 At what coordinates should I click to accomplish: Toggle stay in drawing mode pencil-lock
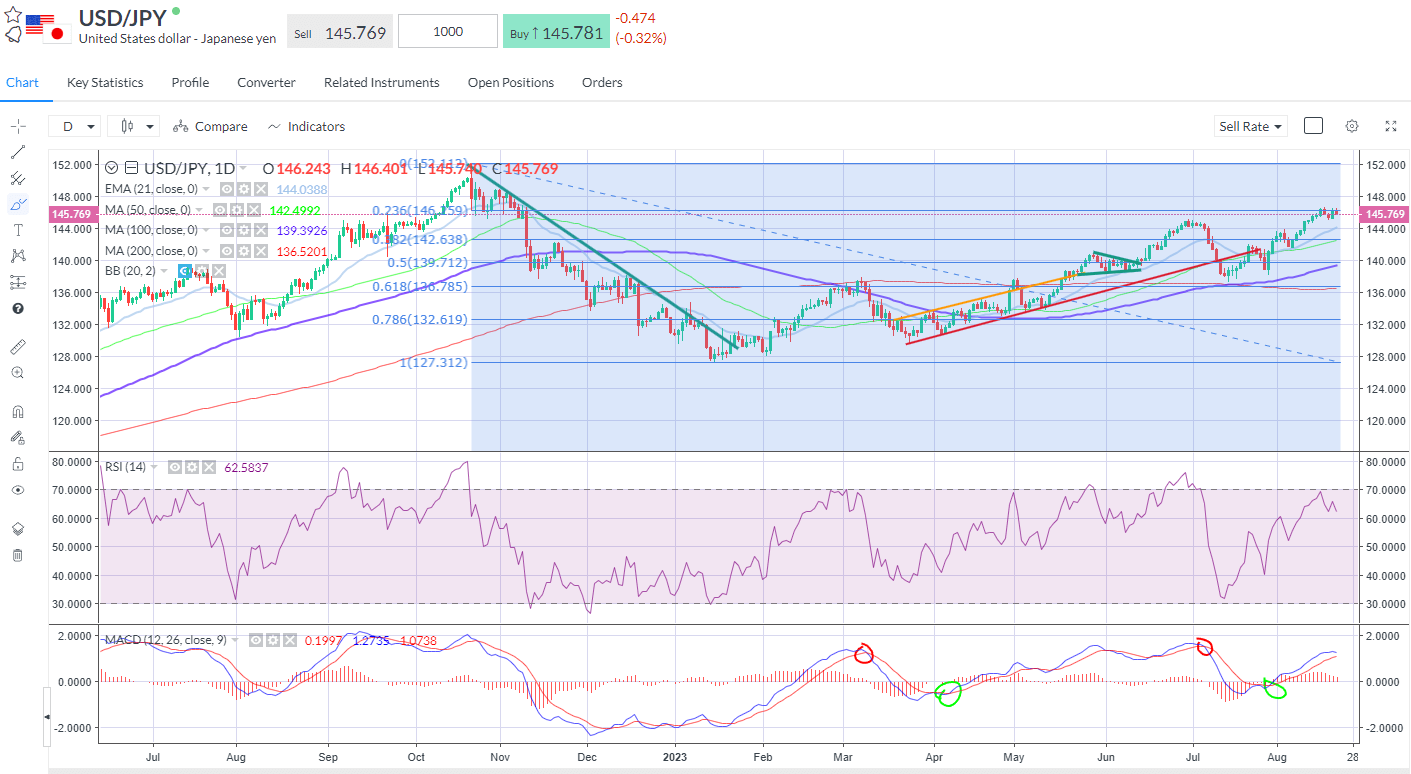17,437
